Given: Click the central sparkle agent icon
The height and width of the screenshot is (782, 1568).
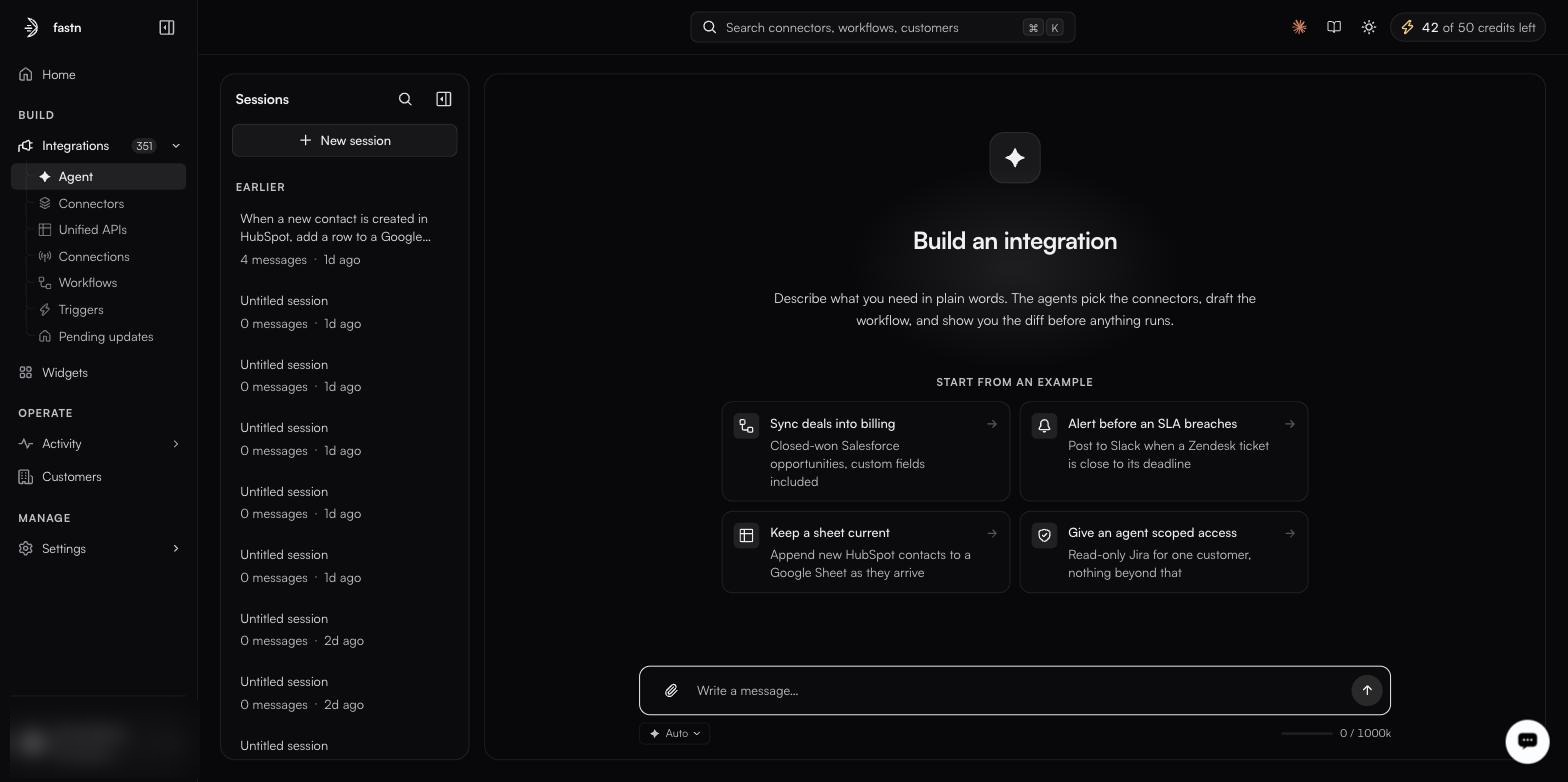Looking at the screenshot, I should pos(1015,157).
